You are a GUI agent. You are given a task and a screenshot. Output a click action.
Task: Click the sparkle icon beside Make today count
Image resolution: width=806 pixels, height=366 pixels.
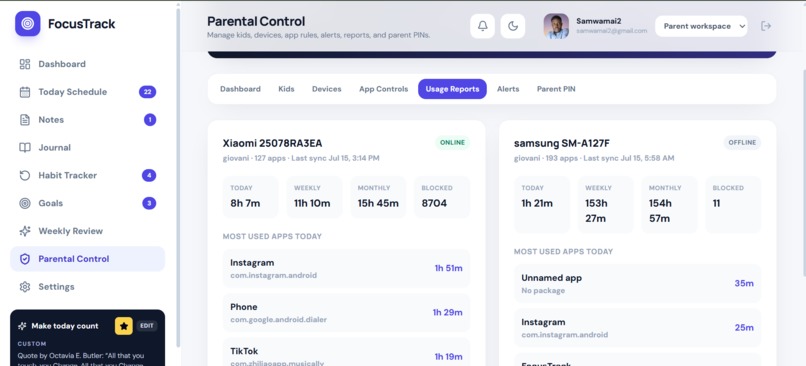tap(22, 326)
